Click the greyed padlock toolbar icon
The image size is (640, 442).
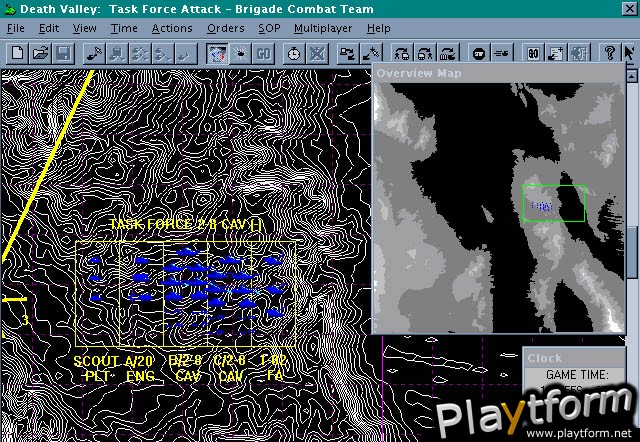tap(117, 53)
